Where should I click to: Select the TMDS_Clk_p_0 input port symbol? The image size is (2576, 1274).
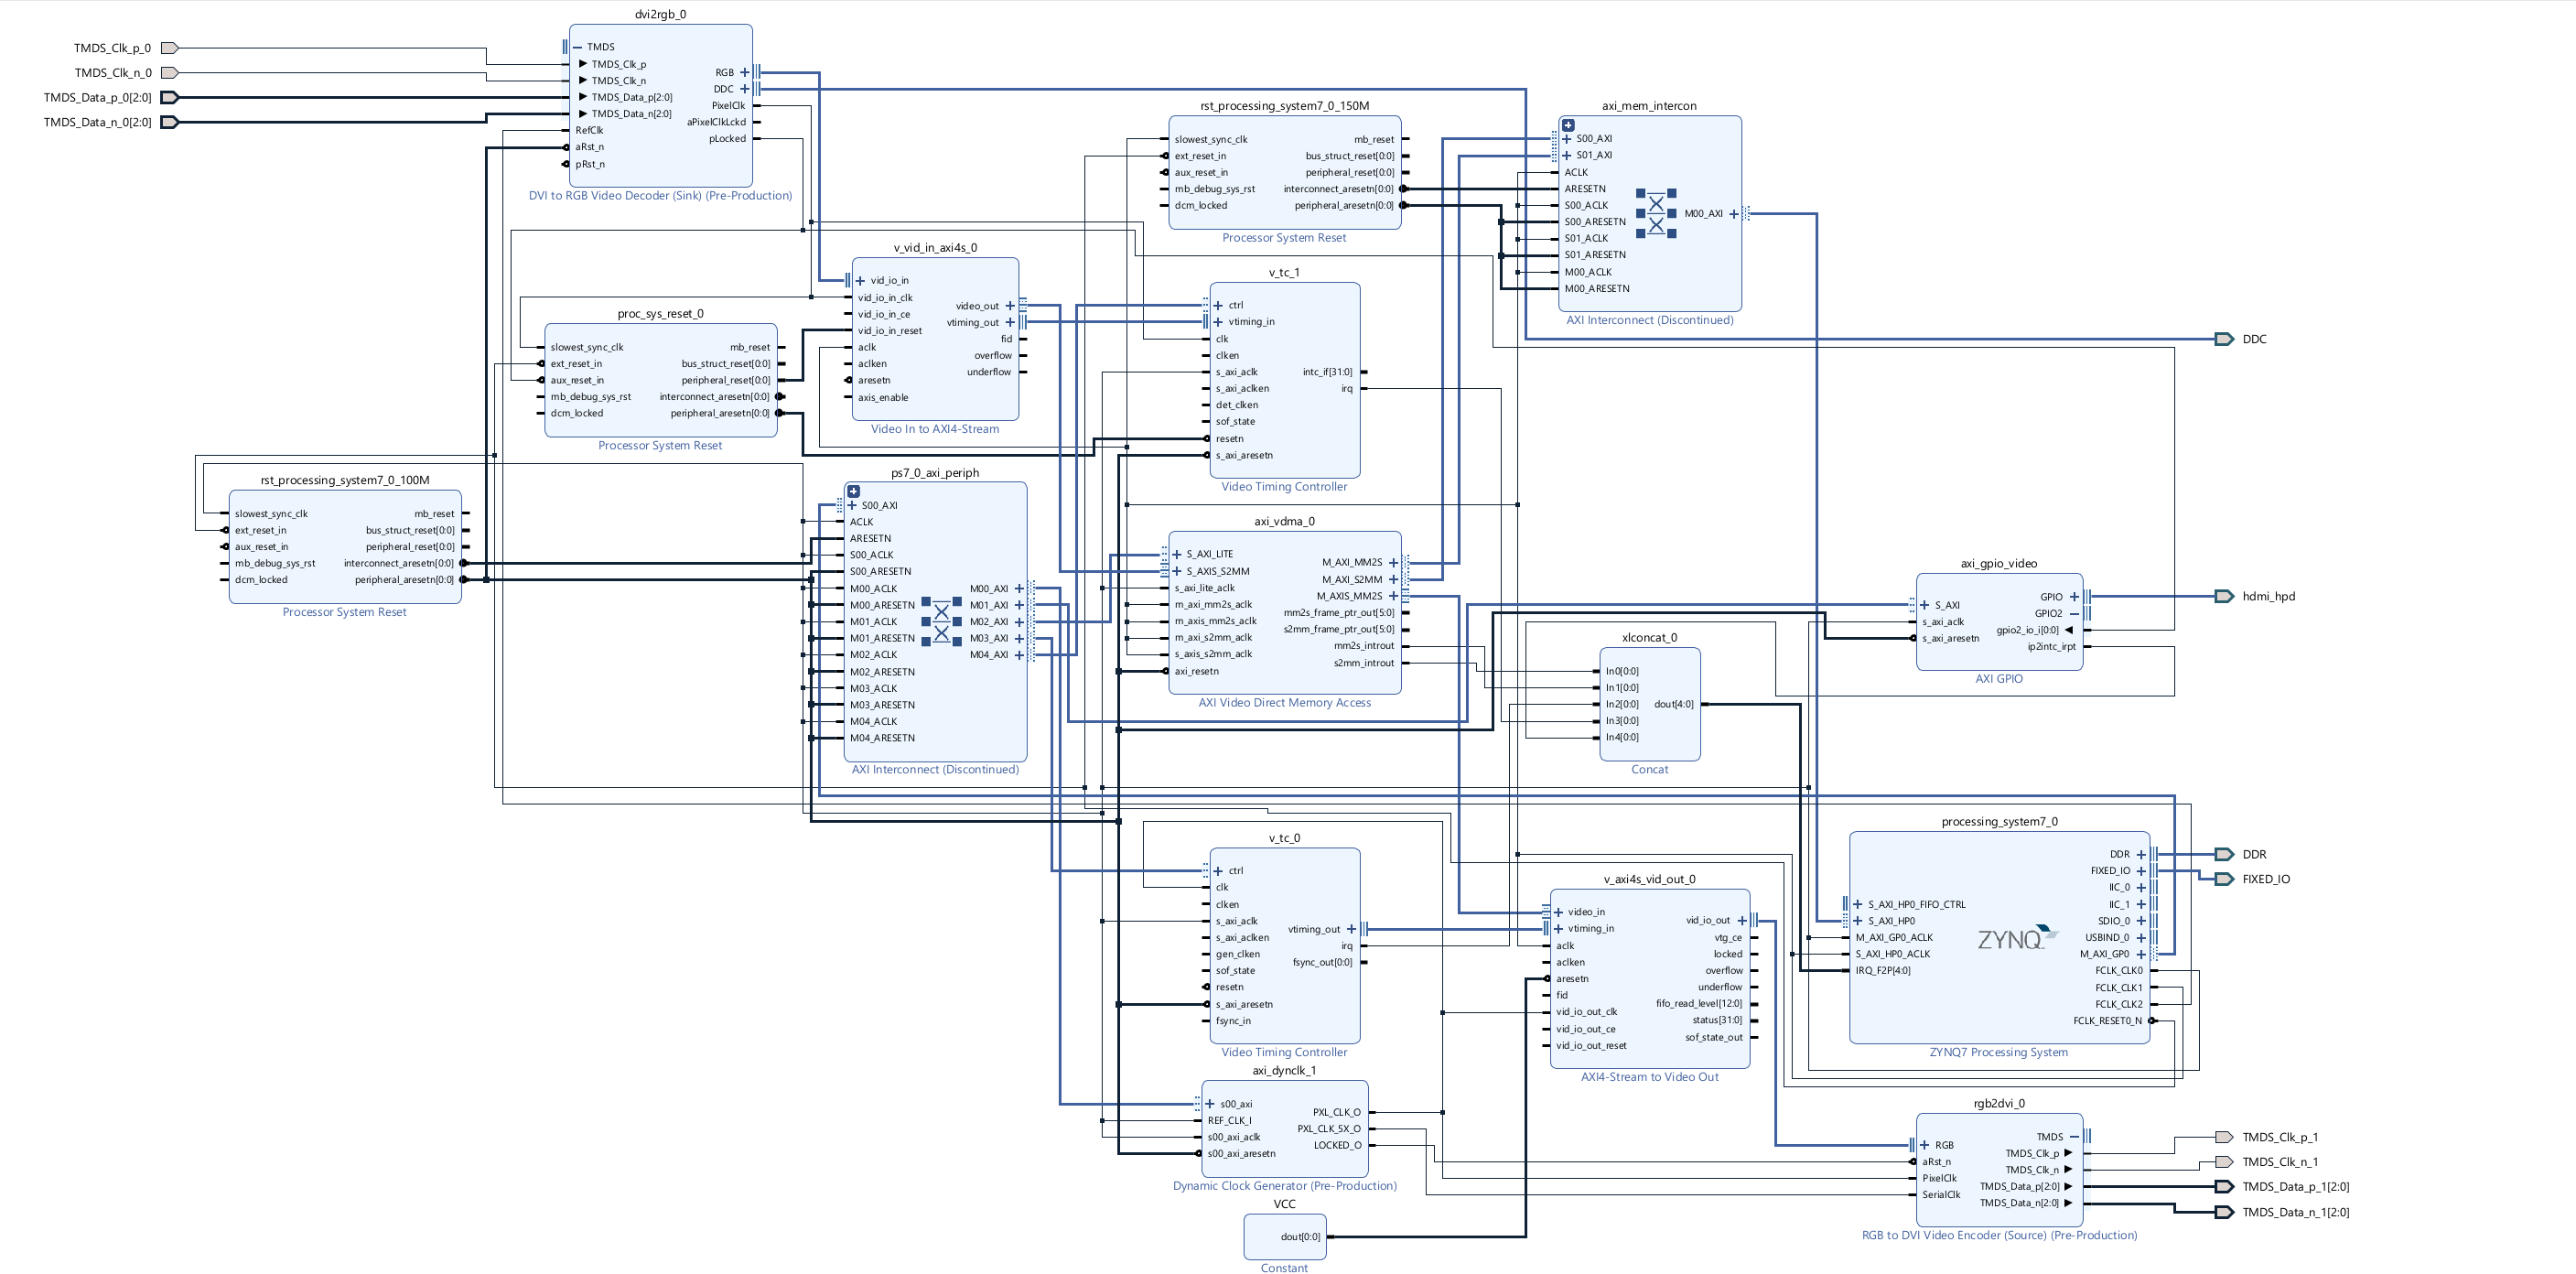coord(170,48)
